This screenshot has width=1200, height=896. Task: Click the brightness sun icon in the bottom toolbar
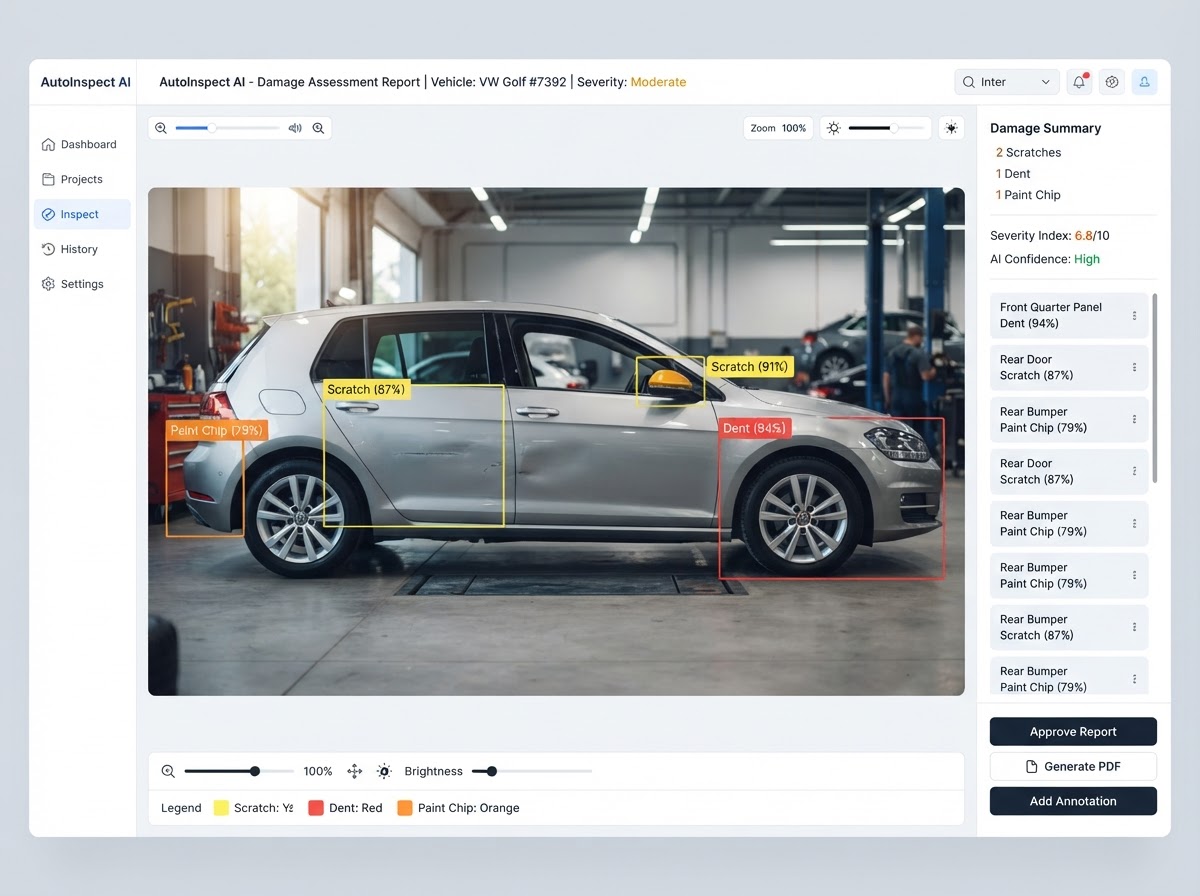coord(384,771)
